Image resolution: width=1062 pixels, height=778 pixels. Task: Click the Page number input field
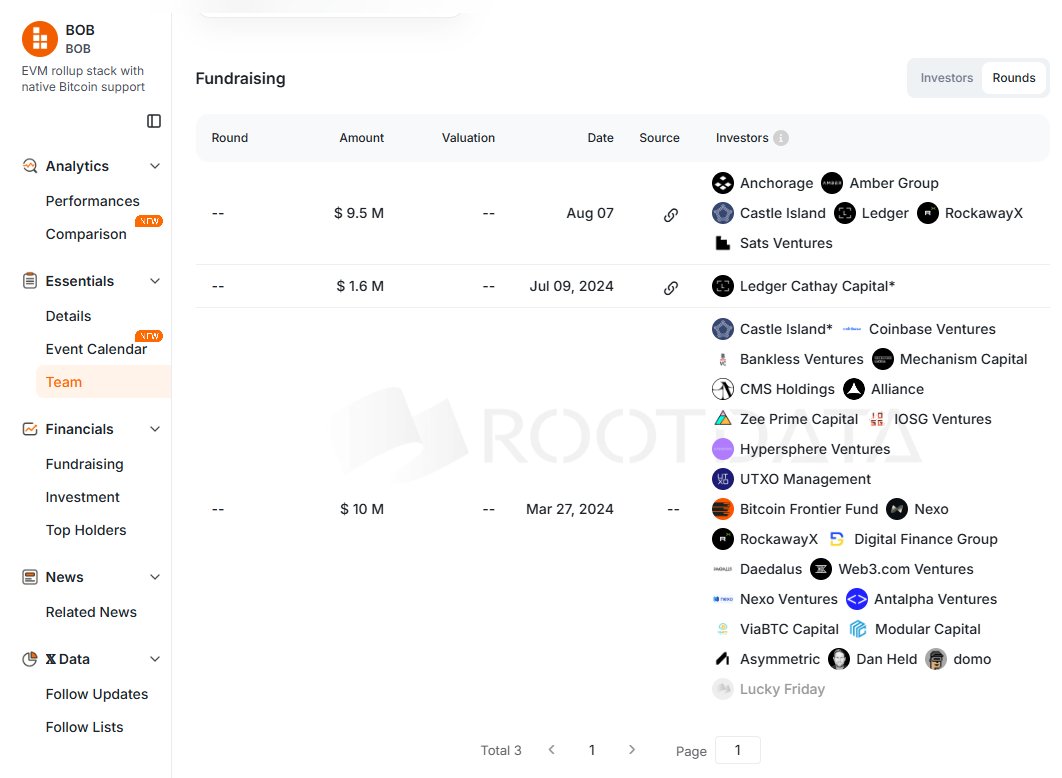738,750
